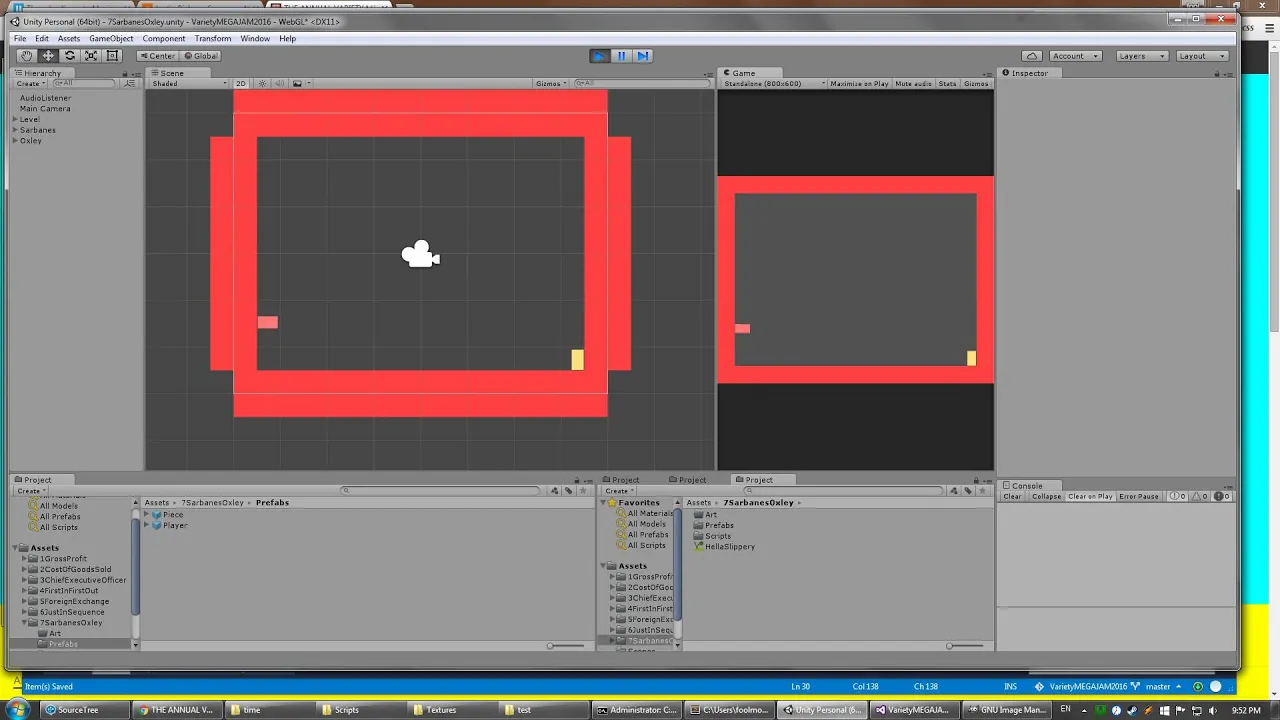Viewport: 1280px width, 720px height.
Task: Click search by type icon in left Project
Action: tap(557, 491)
